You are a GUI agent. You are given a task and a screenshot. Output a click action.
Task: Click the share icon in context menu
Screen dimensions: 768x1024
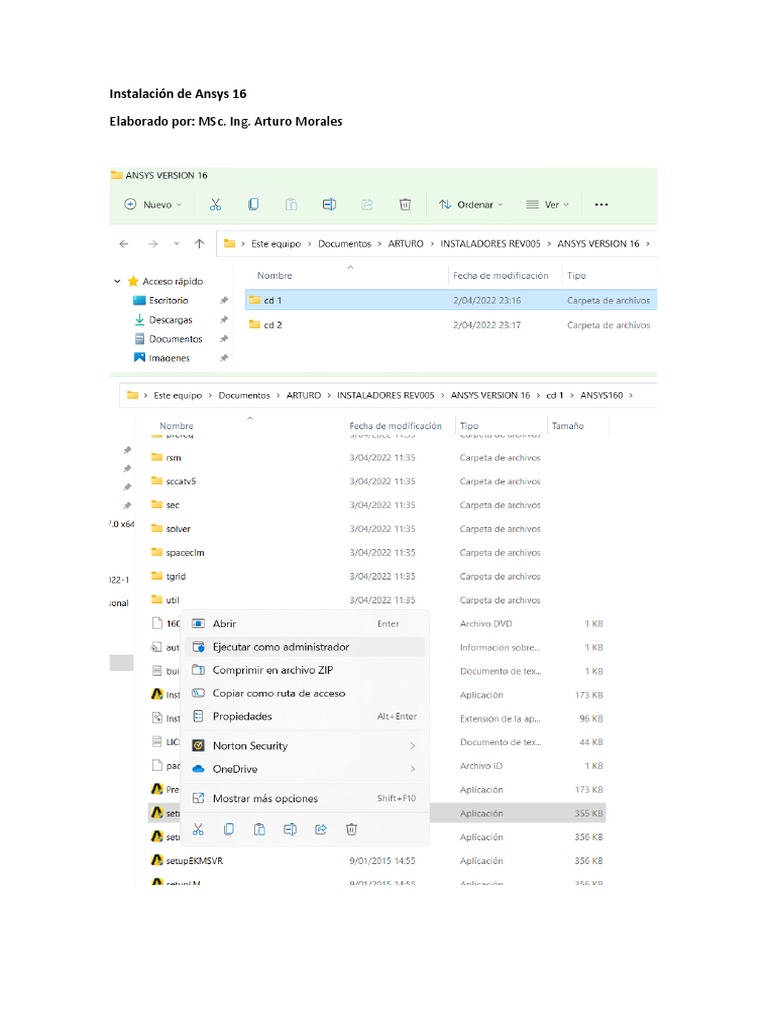click(x=321, y=829)
